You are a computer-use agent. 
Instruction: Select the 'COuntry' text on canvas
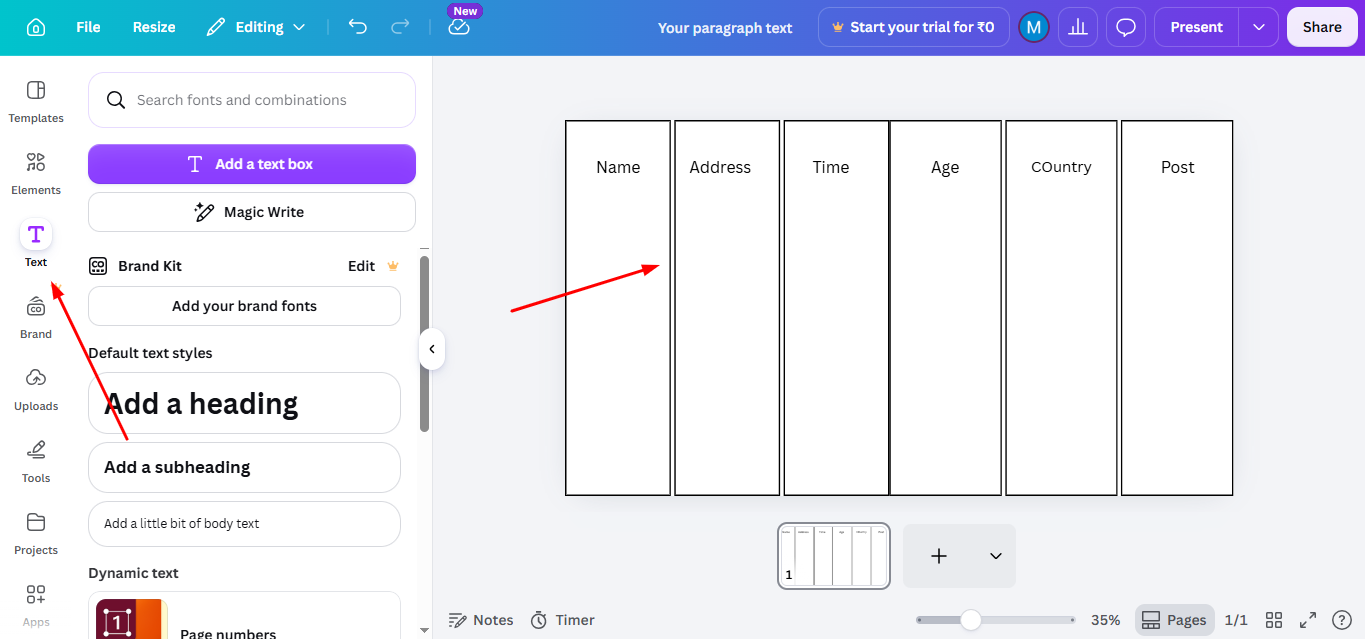(1061, 167)
